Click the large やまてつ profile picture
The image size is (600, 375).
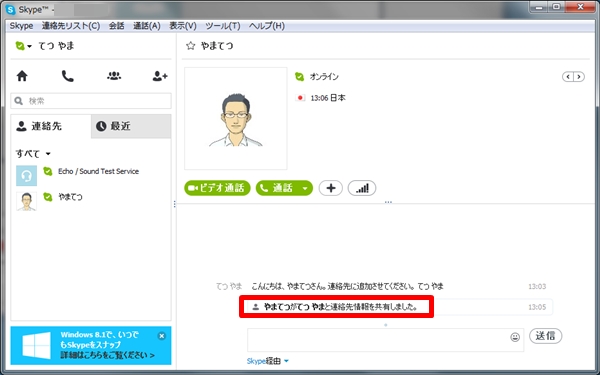pyautogui.click(x=236, y=119)
